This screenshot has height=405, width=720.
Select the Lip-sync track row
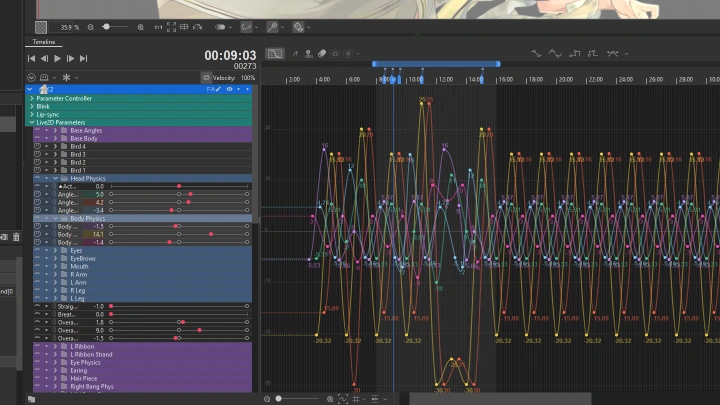pyautogui.click(x=50, y=114)
